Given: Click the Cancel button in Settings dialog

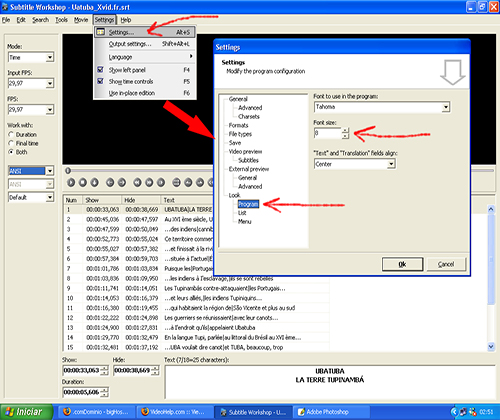Looking at the screenshot, I should click(446, 264).
